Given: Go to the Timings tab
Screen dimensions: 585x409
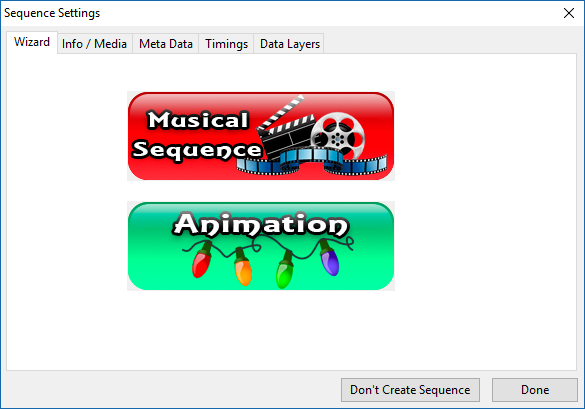Looking at the screenshot, I should point(226,44).
